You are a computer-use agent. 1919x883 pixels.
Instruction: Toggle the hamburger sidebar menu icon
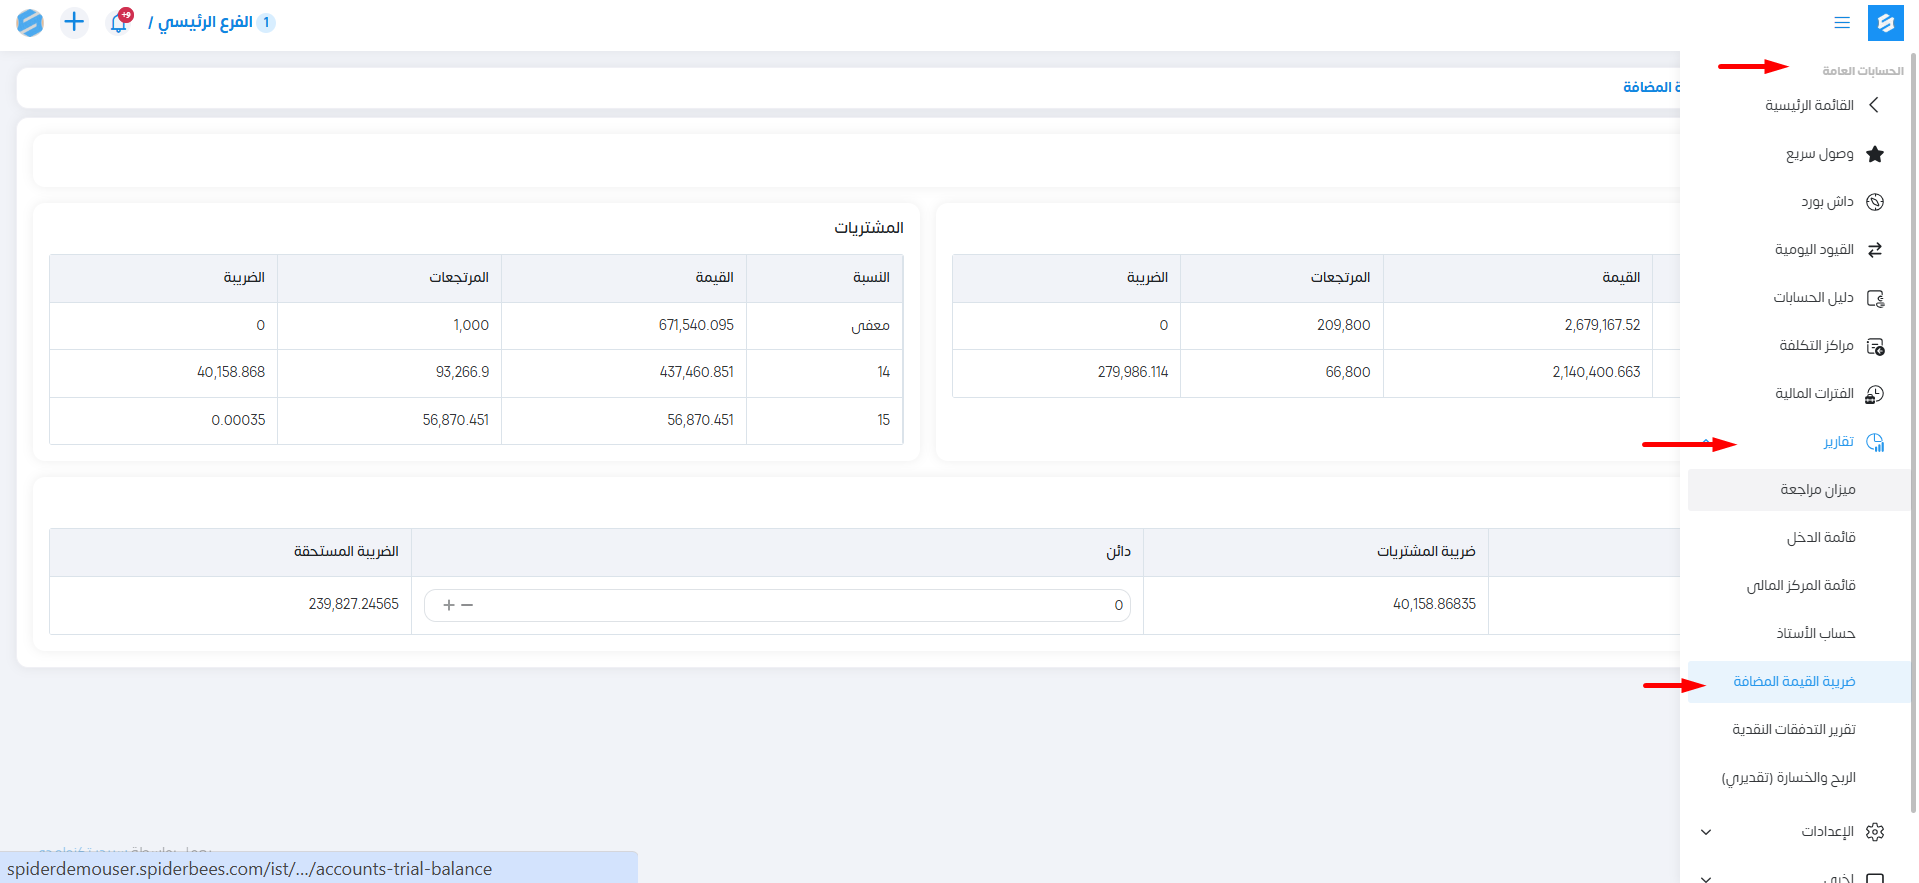pyautogui.click(x=1842, y=22)
